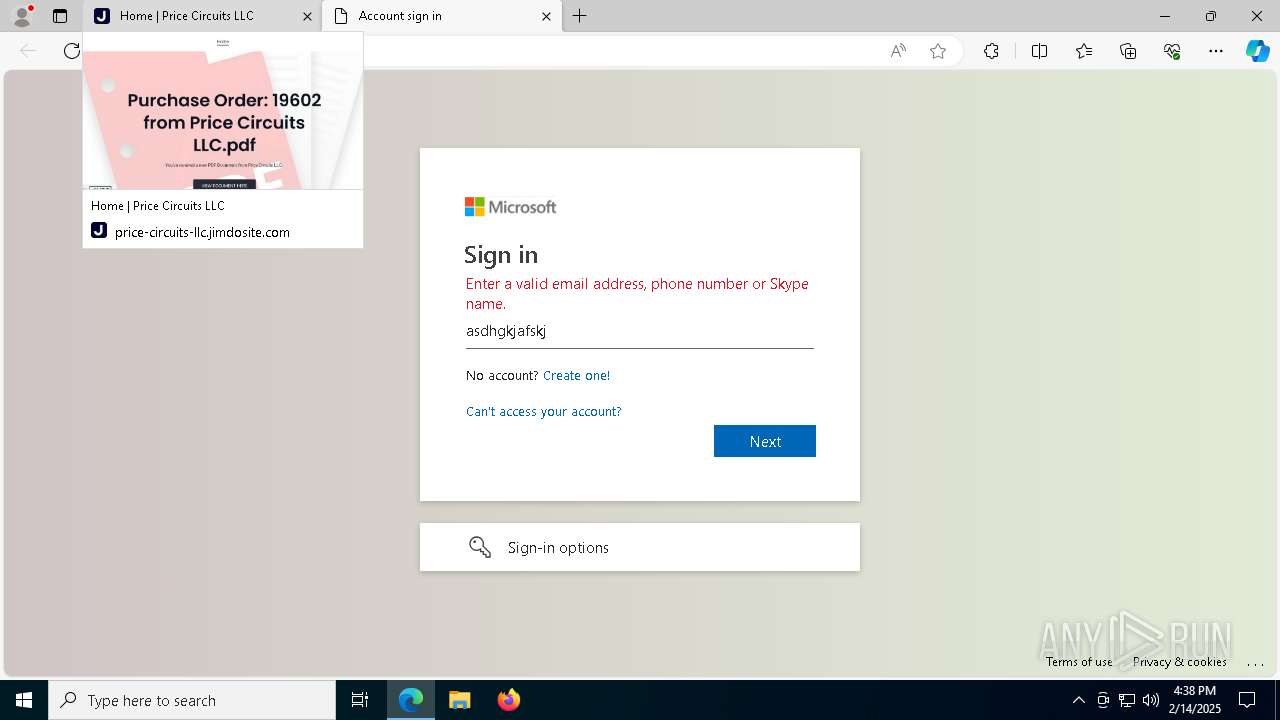Click the Microsoft logo
The width and height of the screenshot is (1280, 720).
click(510, 207)
